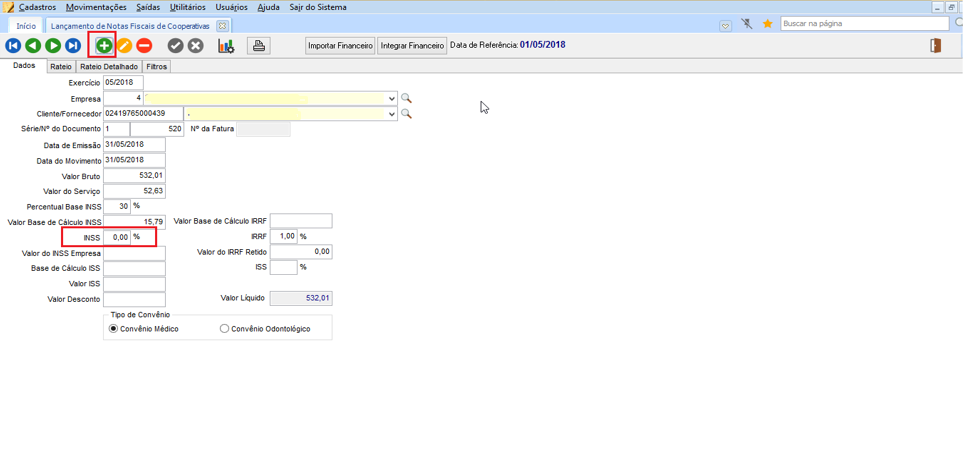Image resolution: width=963 pixels, height=451 pixels.
Task: Click the Exercício field
Action: point(123,82)
